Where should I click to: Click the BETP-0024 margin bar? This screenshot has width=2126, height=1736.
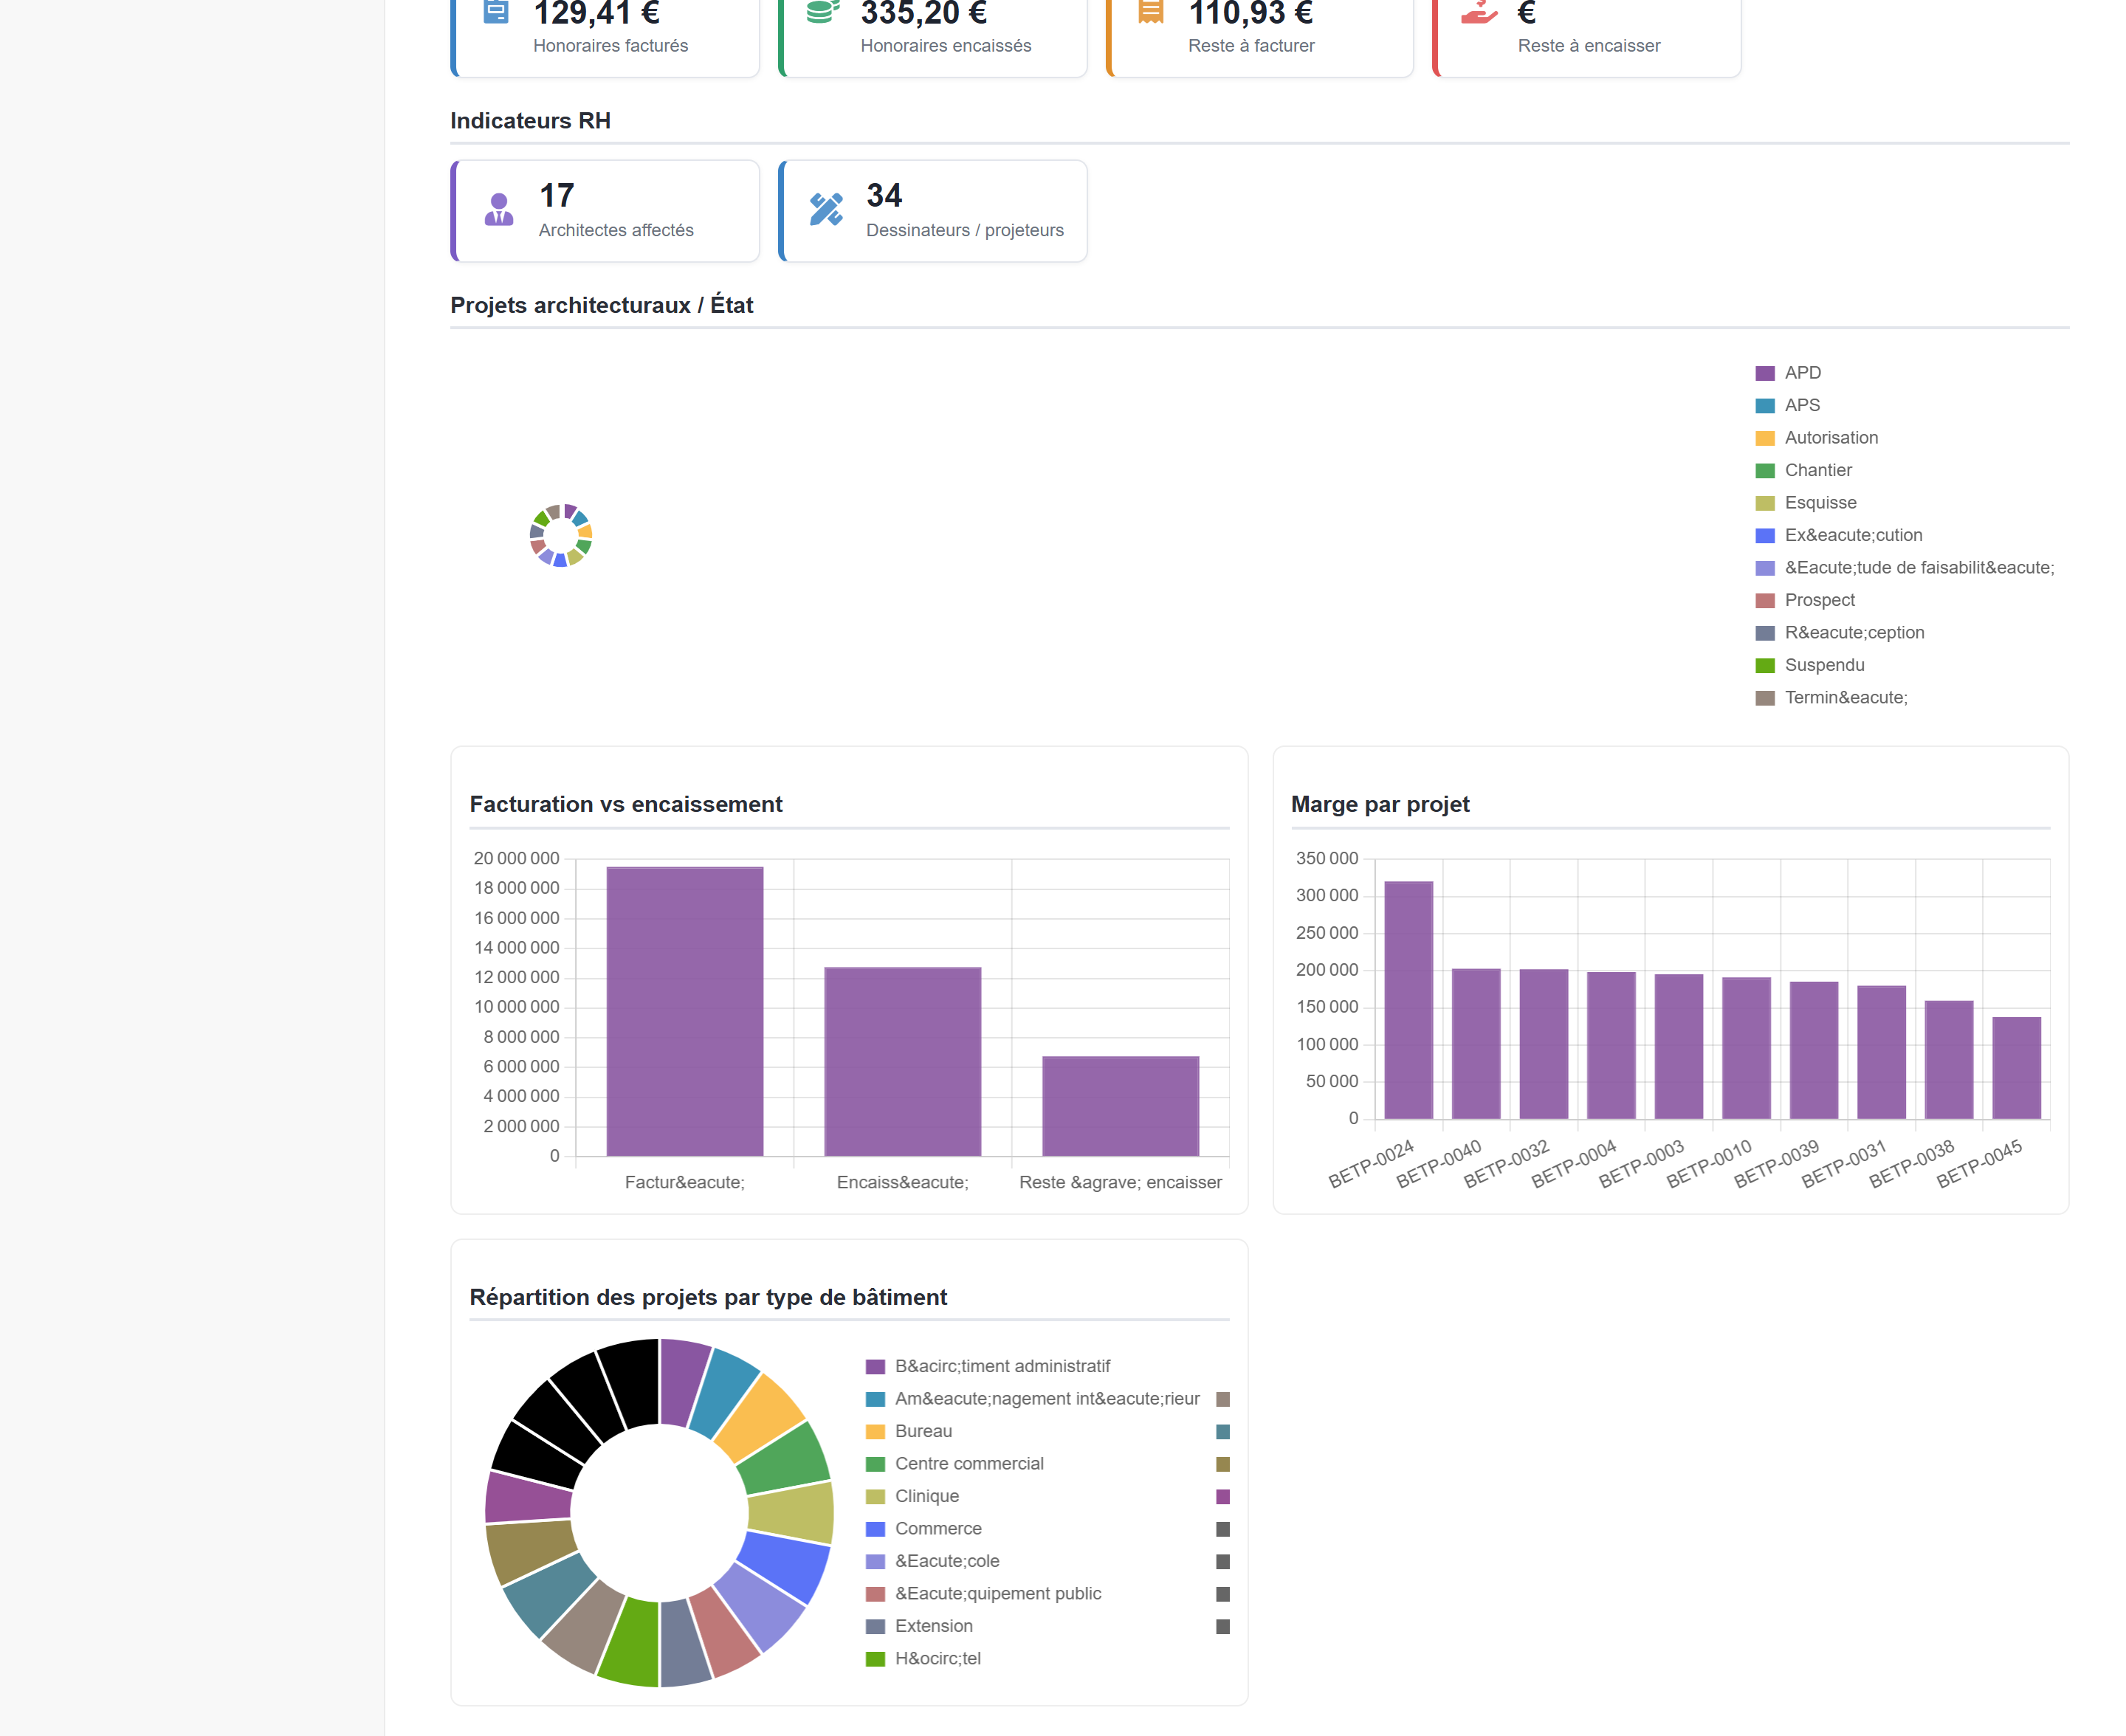(x=1408, y=1000)
